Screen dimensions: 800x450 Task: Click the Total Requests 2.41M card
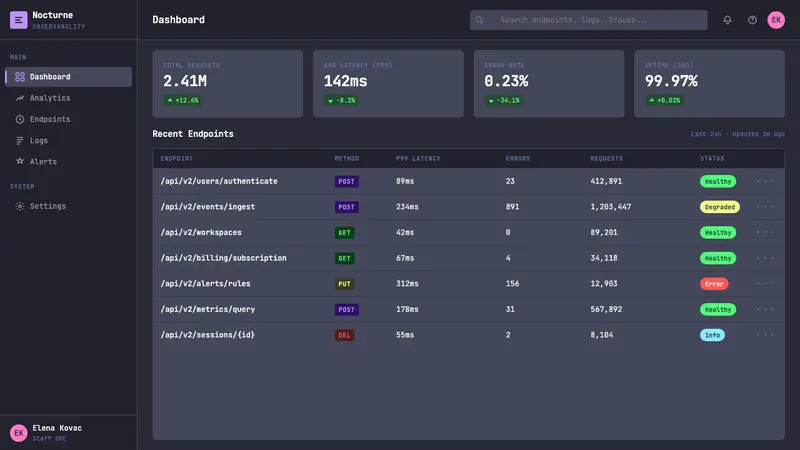(x=228, y=84)
